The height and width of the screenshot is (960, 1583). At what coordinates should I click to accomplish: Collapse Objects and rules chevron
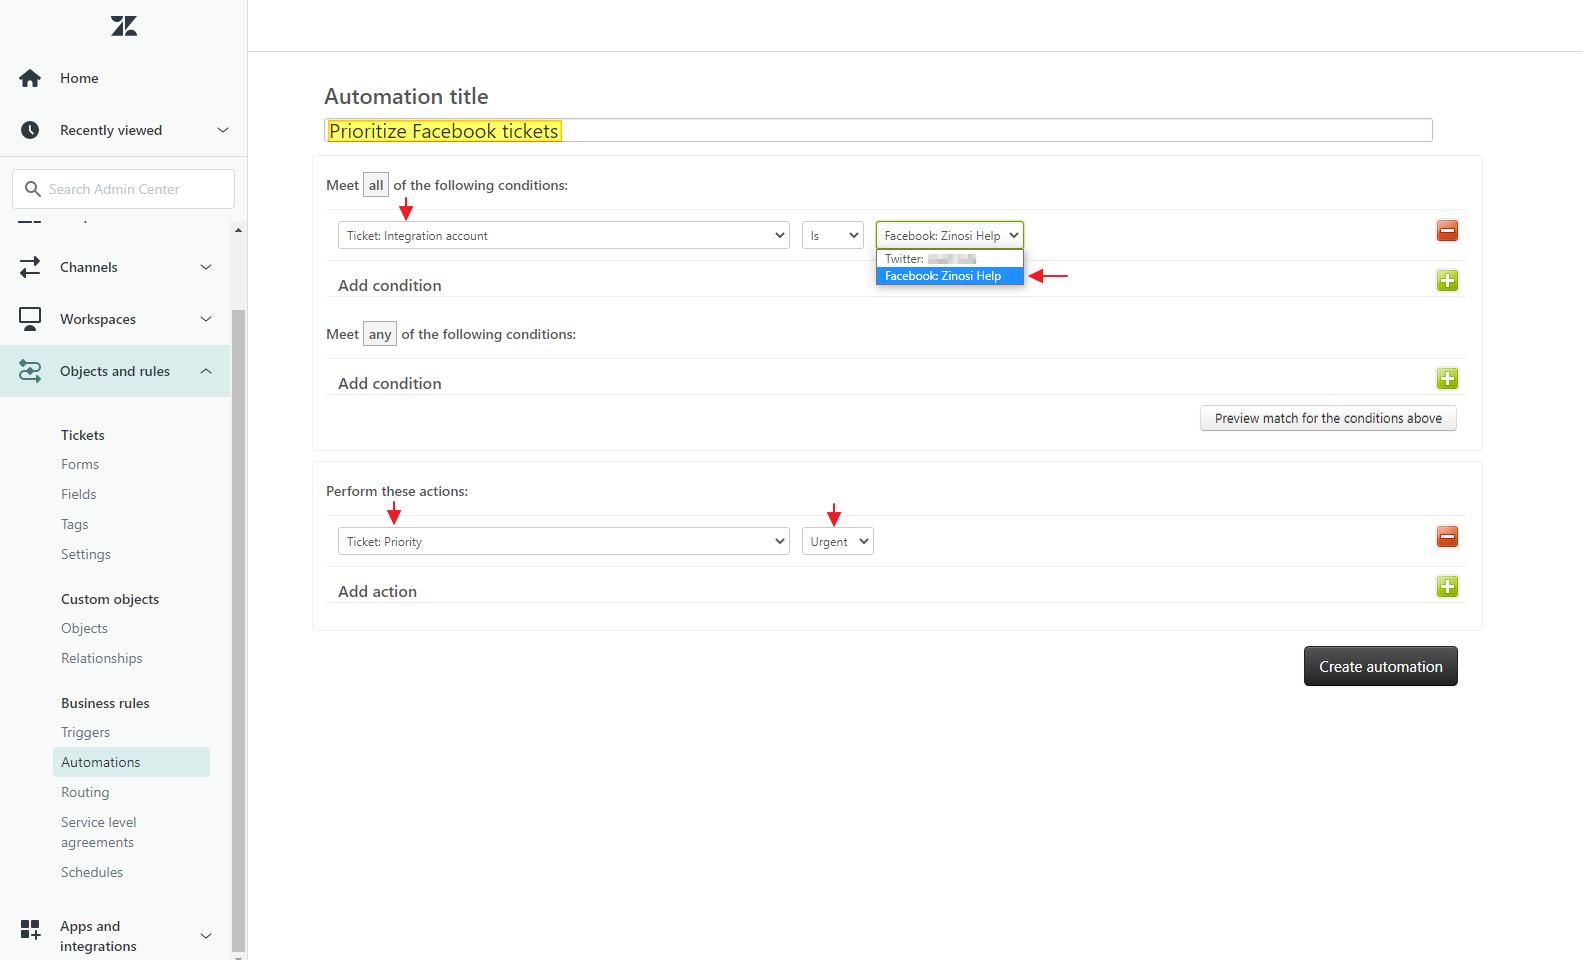tap(206, 371)
